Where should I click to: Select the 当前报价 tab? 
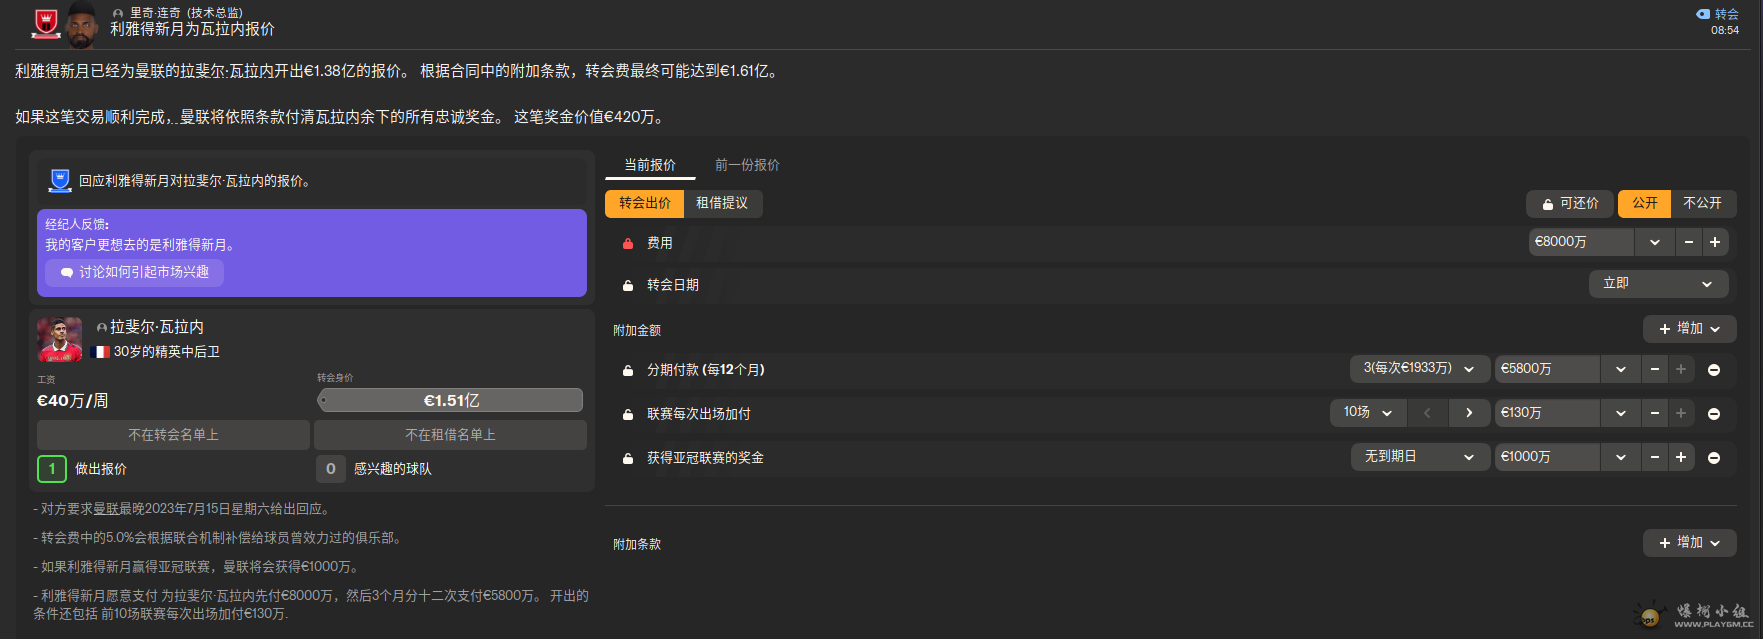tap(650, 165)
